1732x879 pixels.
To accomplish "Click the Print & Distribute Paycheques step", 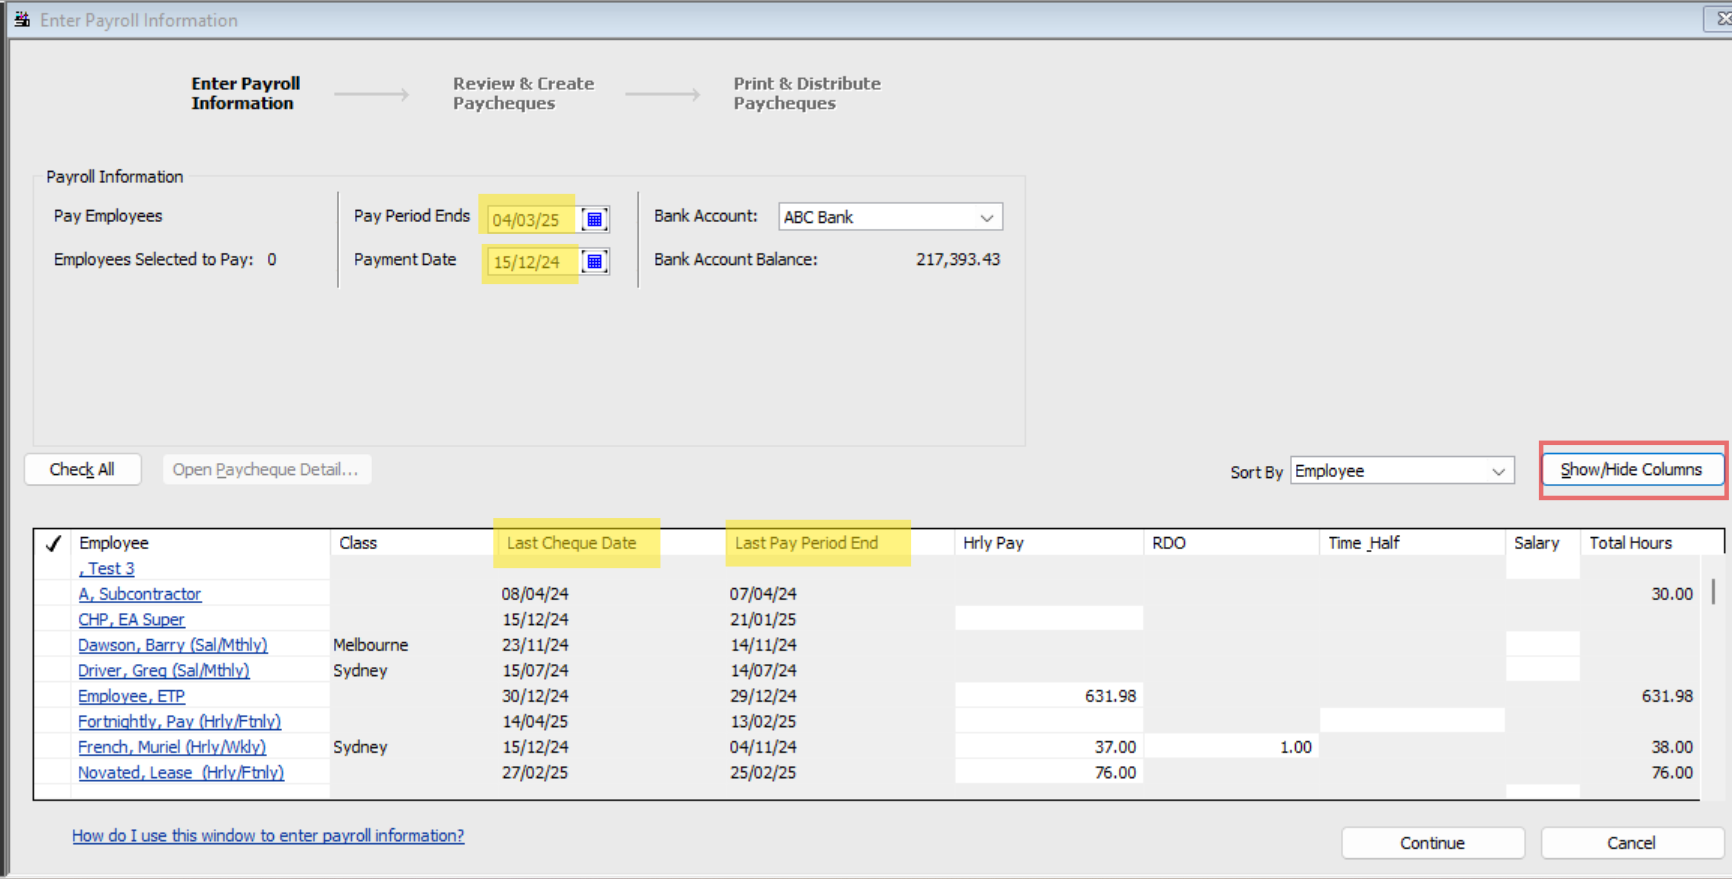I will tap(807, 93).
